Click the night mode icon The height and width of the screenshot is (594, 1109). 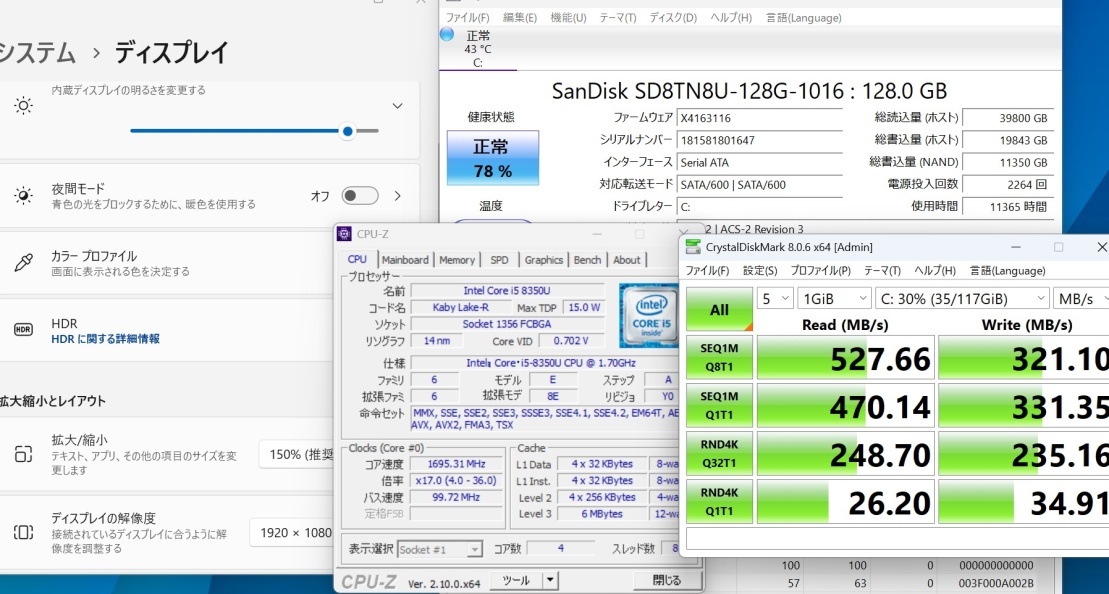coord(24,196)
